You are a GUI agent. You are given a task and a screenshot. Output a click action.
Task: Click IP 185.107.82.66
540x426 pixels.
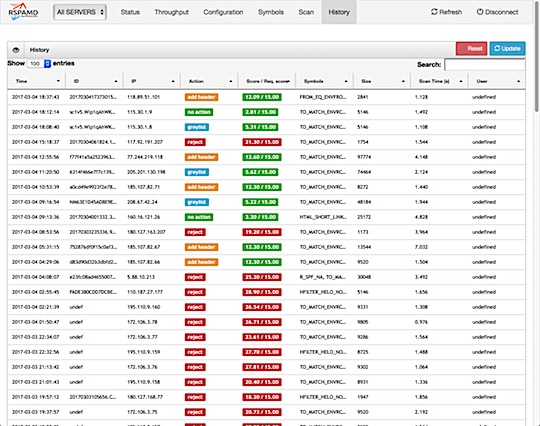click(x=144, y=262)
